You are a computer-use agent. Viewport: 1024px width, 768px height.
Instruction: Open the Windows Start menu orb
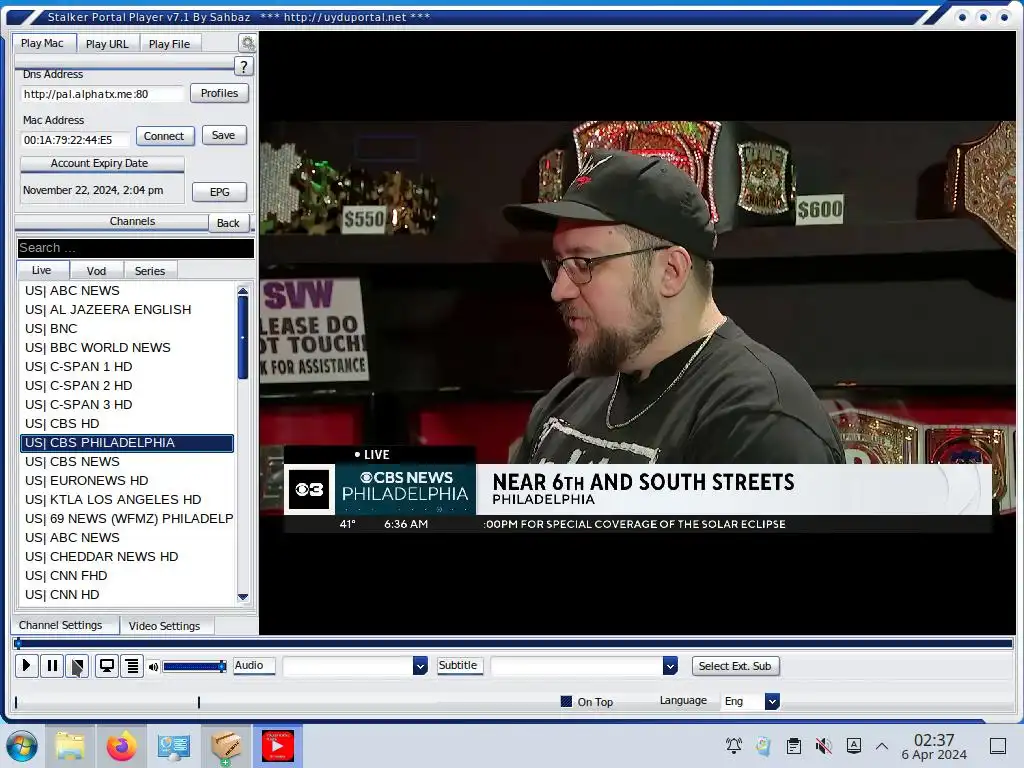(x=22, y=746)
